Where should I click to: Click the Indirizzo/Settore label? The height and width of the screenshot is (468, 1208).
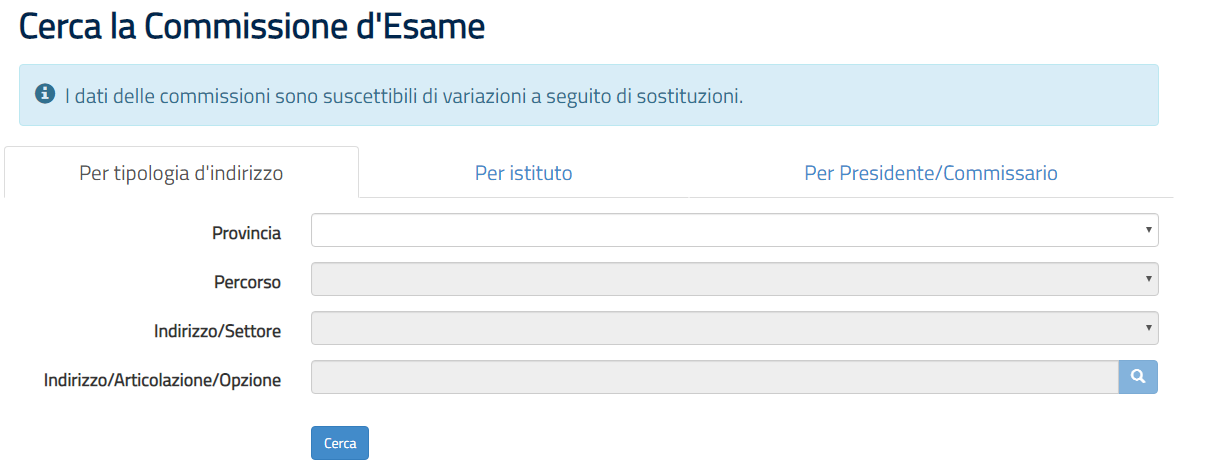pos(217,331)
